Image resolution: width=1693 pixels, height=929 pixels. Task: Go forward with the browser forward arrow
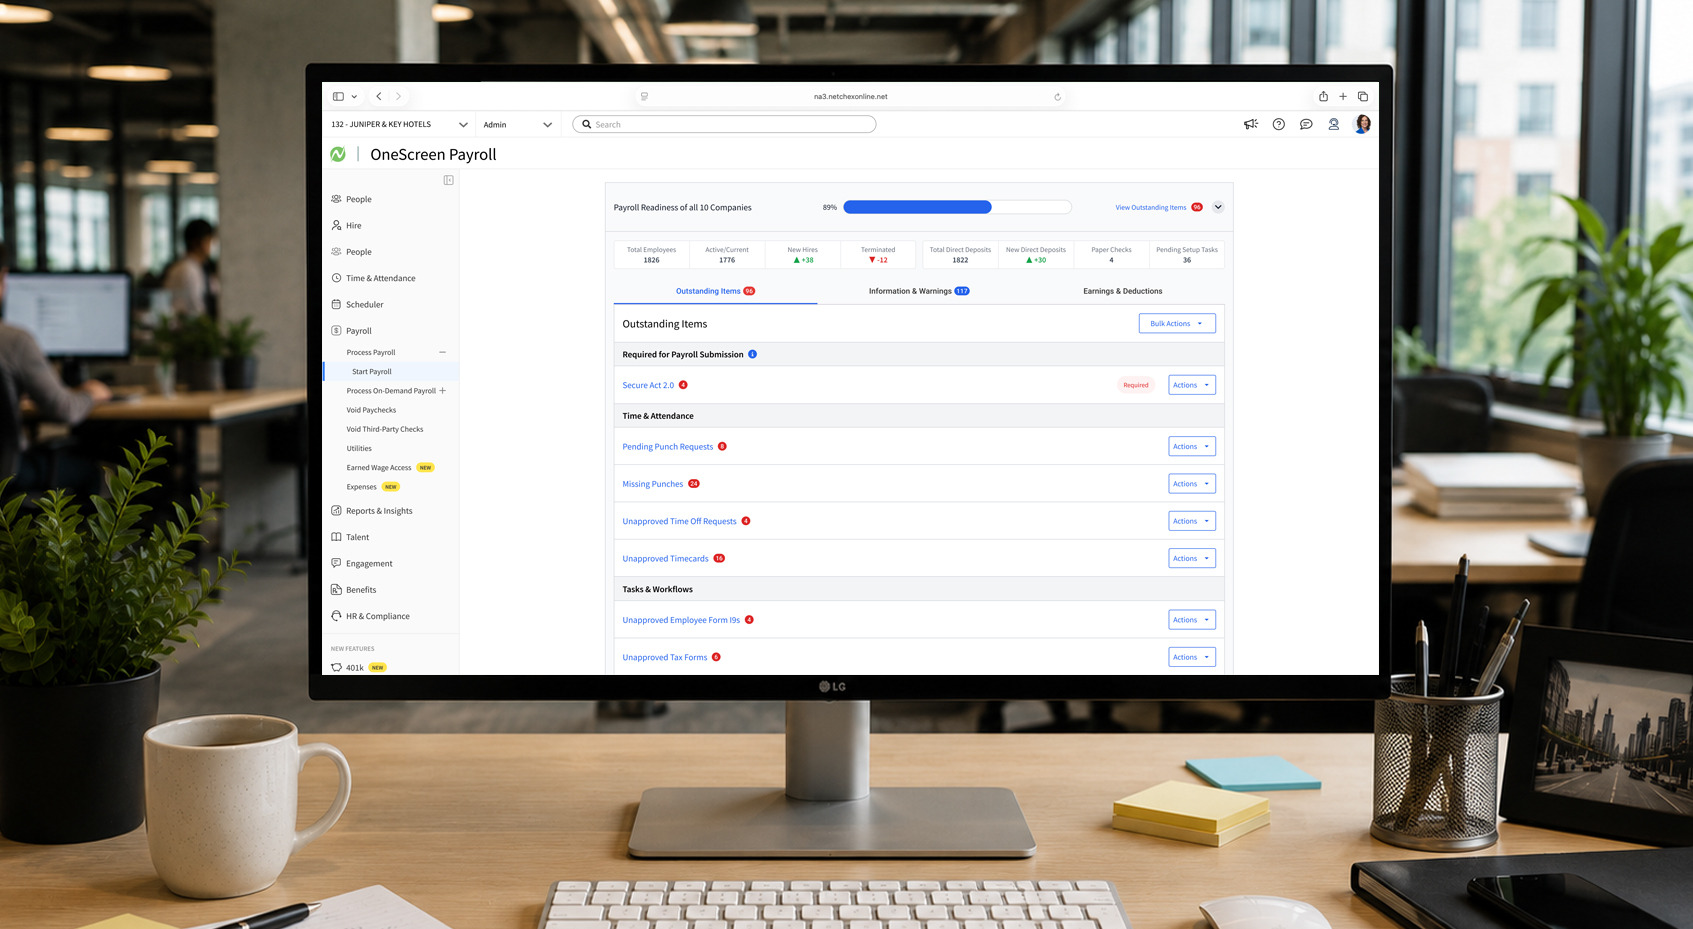click(398, 97)
